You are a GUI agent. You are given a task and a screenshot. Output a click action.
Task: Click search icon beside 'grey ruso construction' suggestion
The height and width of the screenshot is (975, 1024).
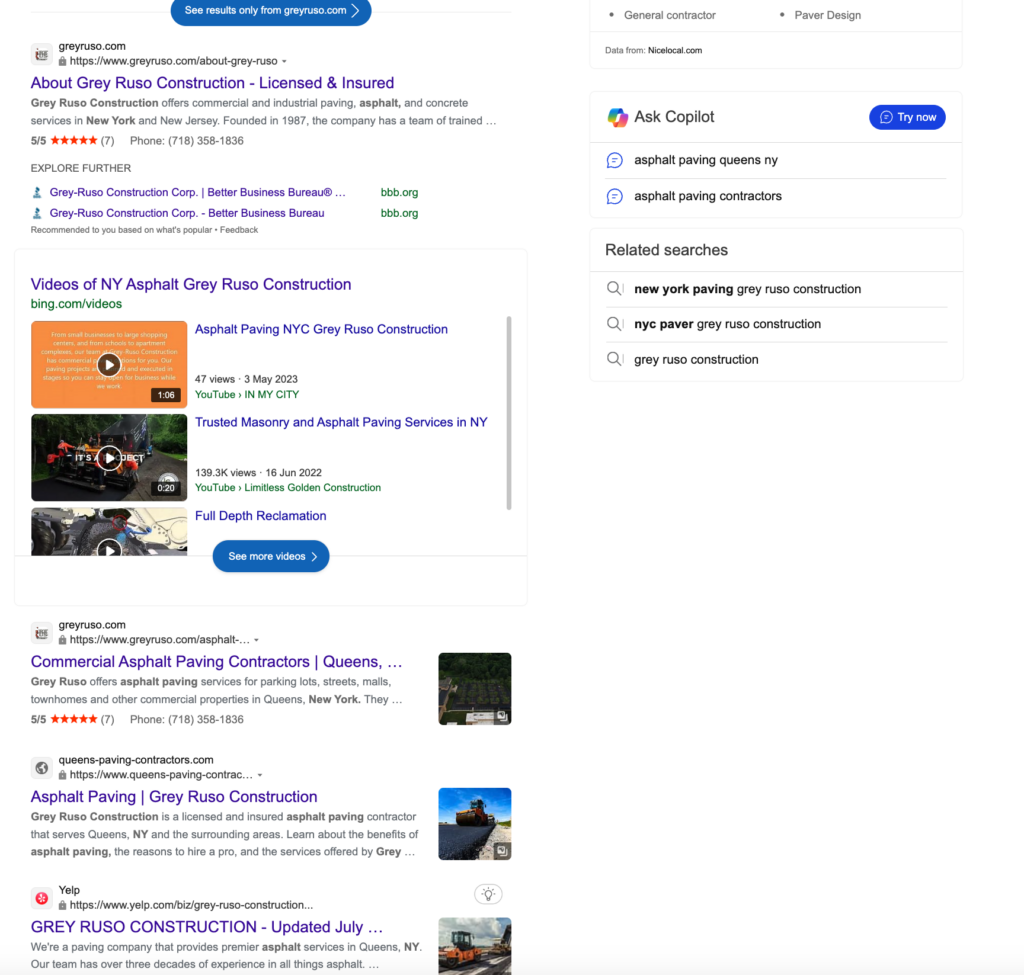[x=615, y=359]
